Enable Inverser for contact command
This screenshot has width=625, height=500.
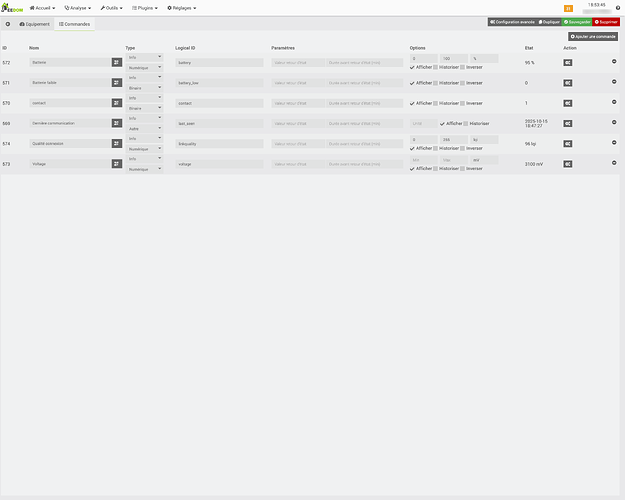click(462, 103)
